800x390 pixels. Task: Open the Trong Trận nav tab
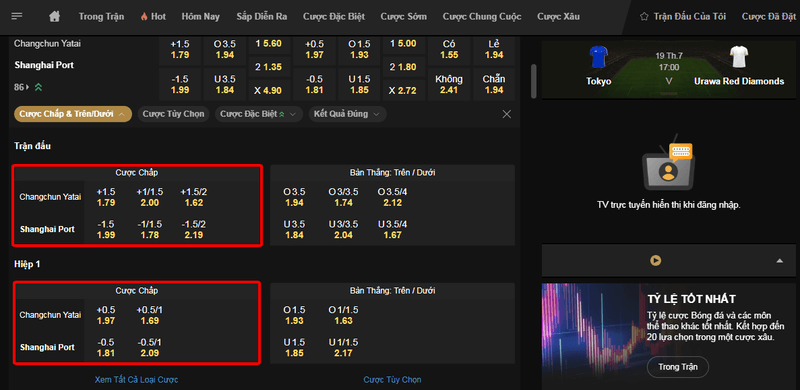pos(102,16)
